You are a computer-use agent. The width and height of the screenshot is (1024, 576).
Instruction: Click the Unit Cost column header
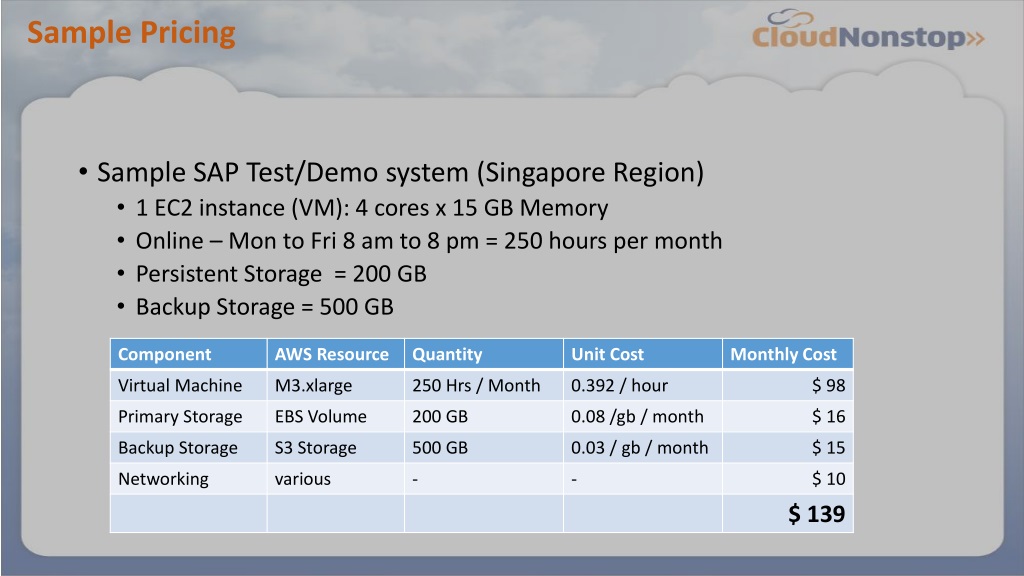[643, 354]
